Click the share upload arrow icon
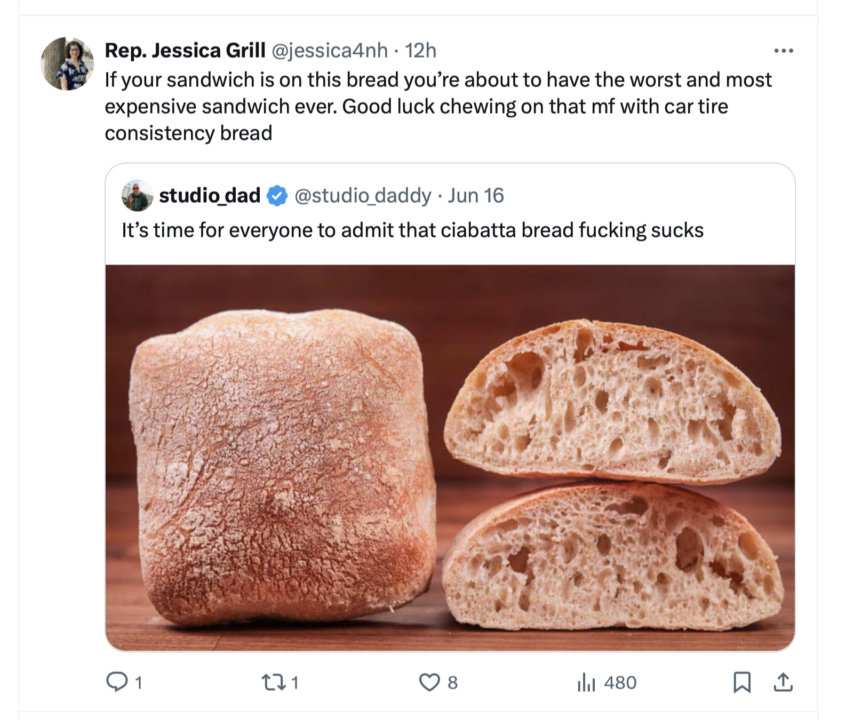The width and height of the screenshot is (846, 720). pyautogui.click(x=784, y=682)
